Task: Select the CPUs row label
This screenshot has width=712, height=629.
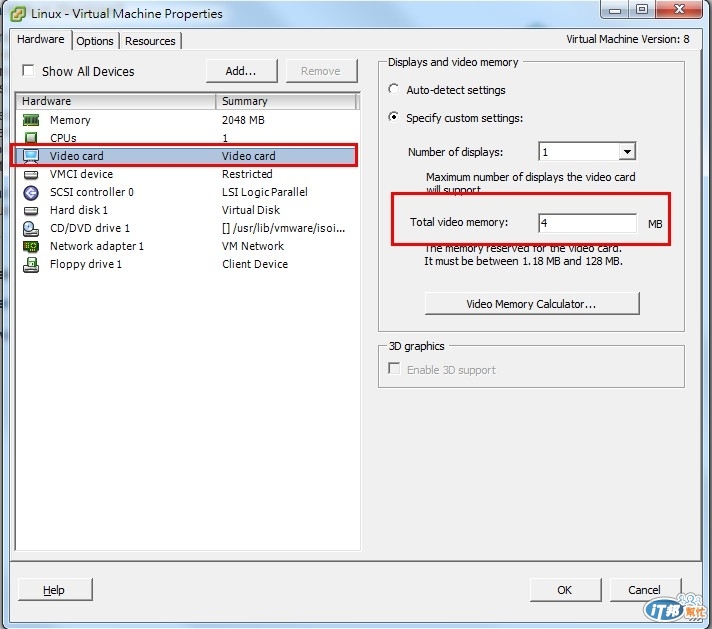Action: [63, 138]
